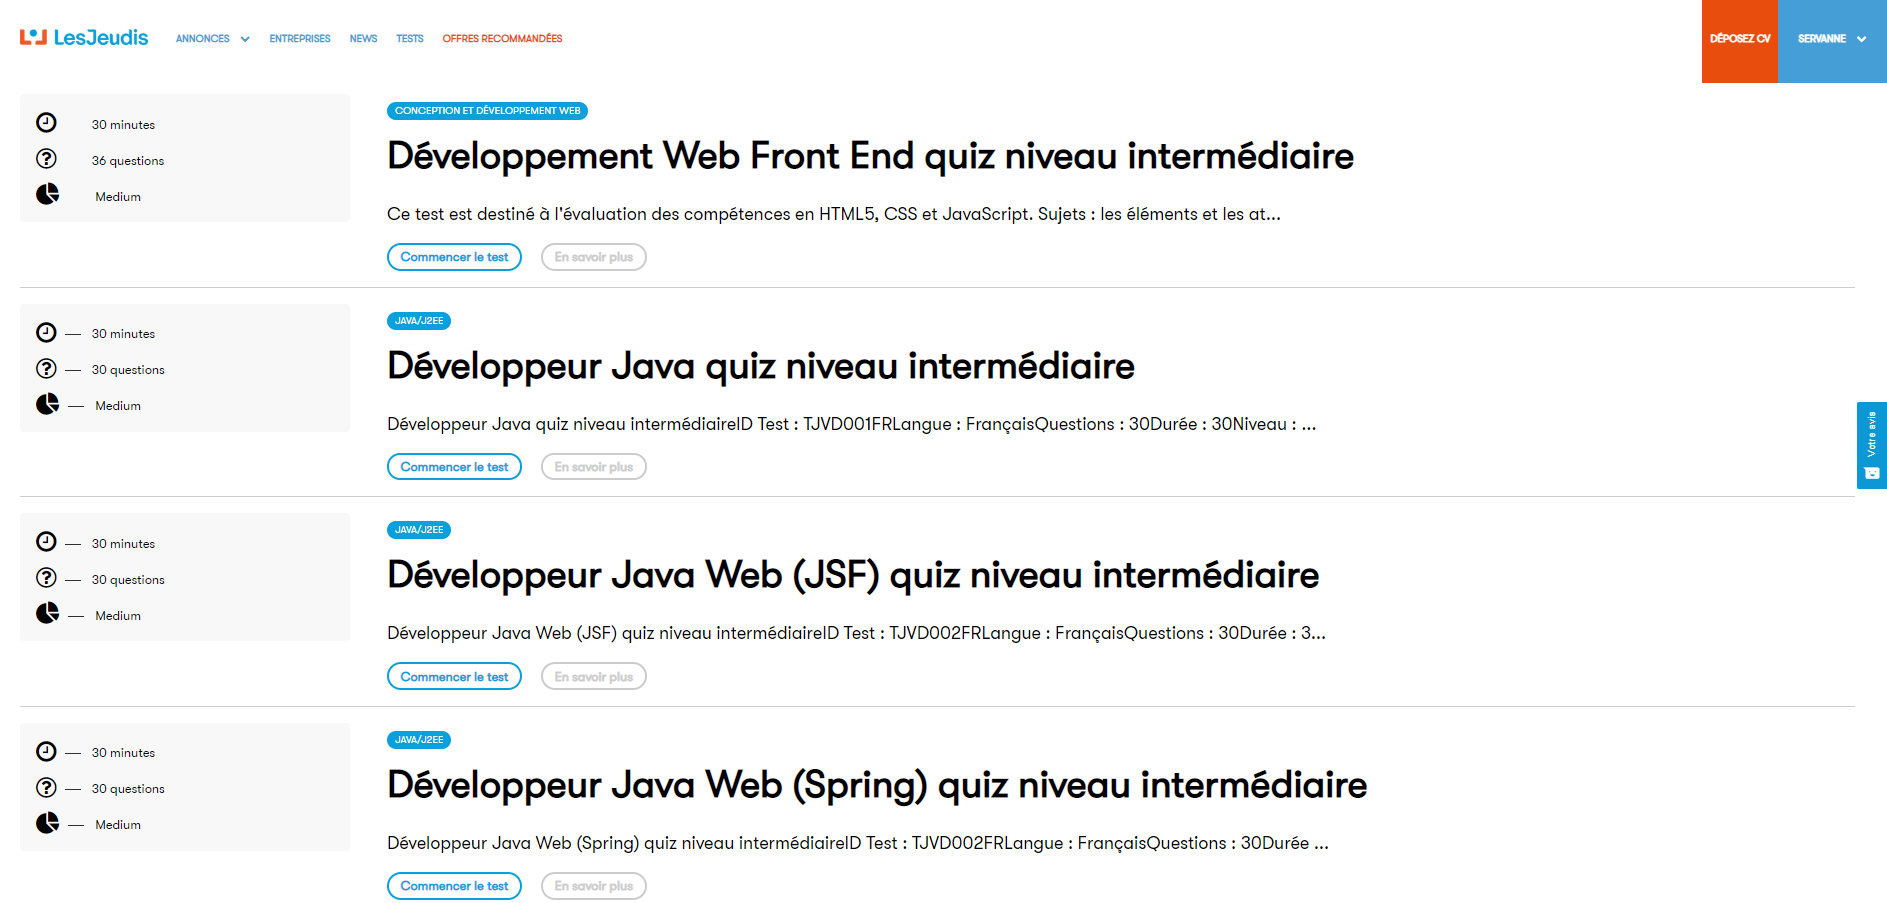Go to the News menu item

(x=363, y=39)
